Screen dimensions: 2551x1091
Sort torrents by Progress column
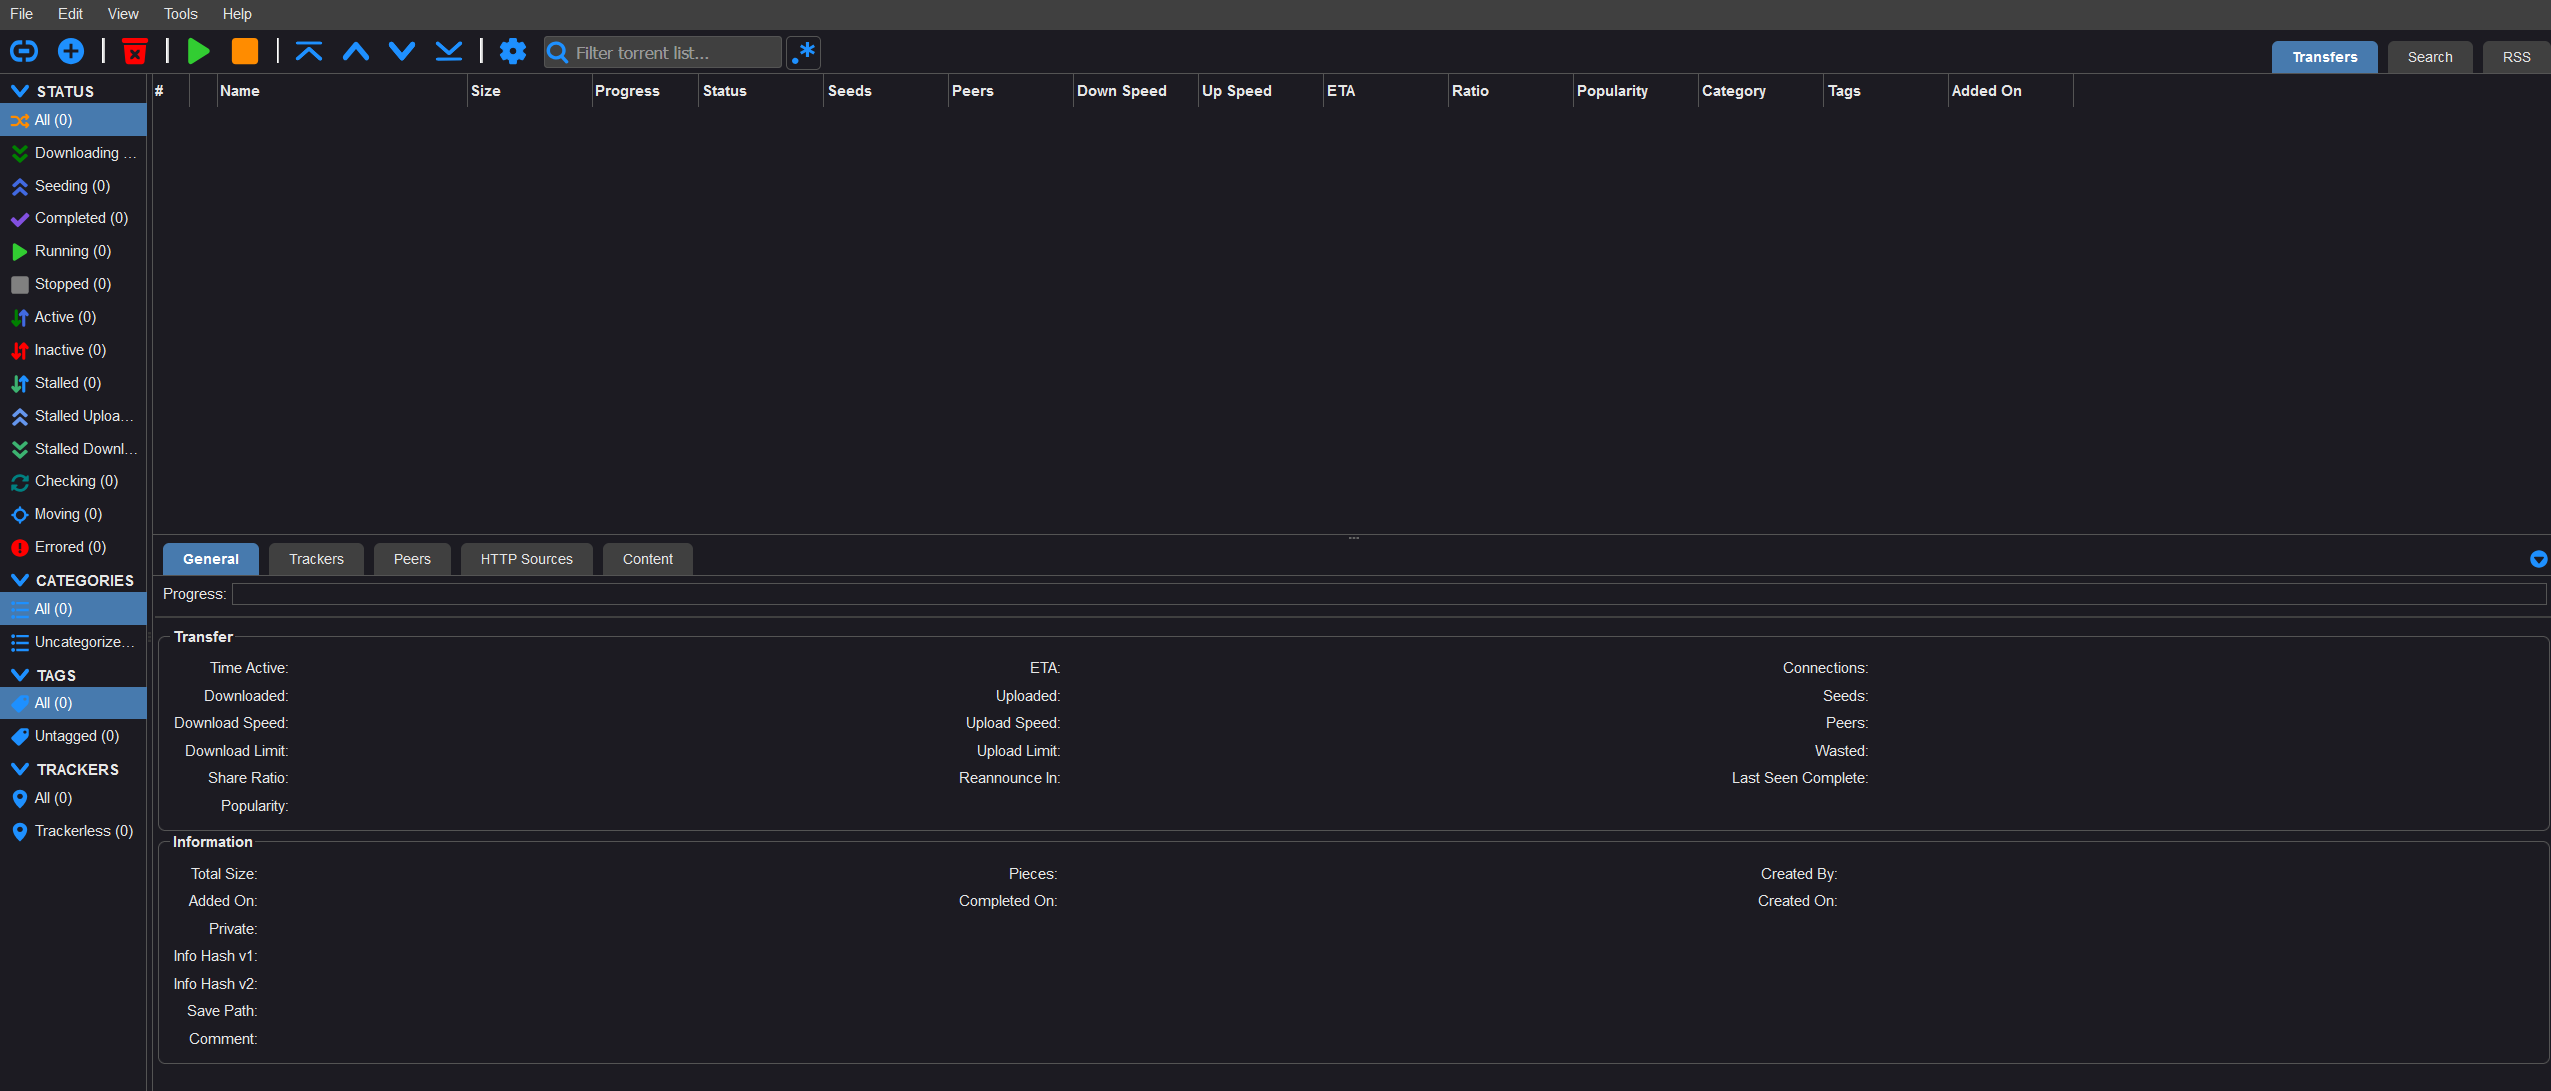click(x=645, y=91)
